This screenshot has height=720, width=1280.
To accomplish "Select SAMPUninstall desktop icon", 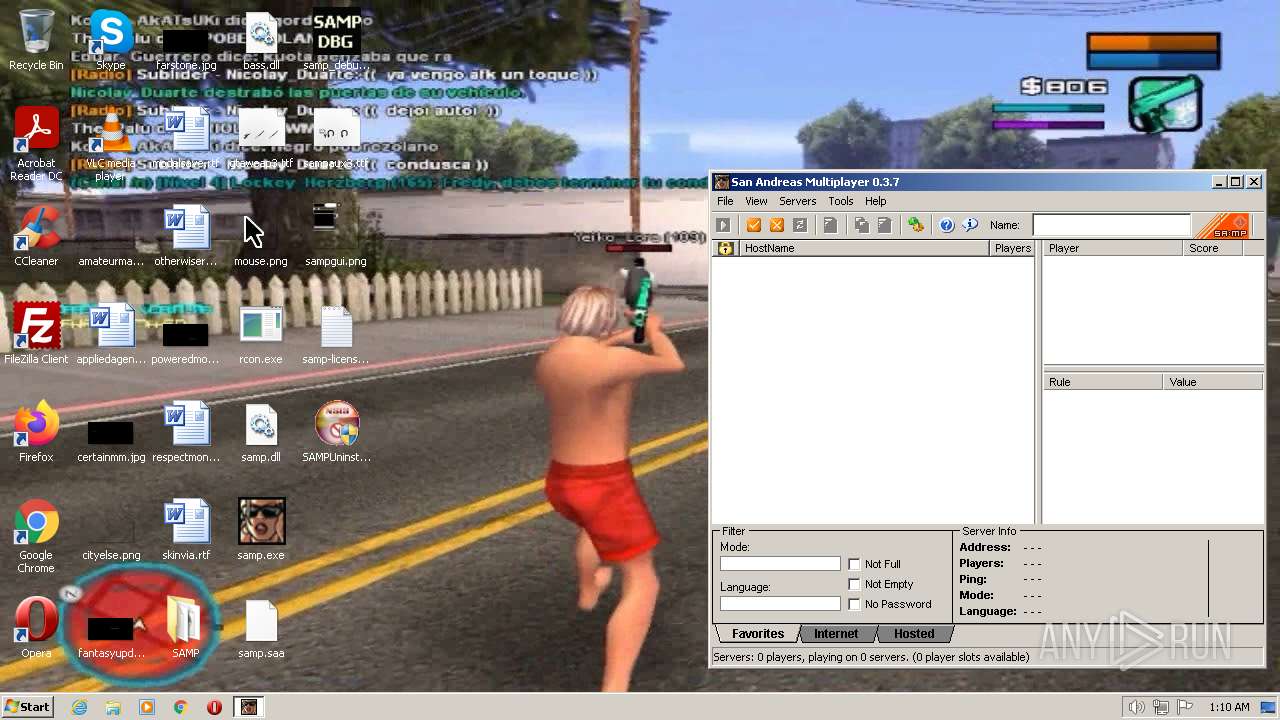I will pos(336,432).
